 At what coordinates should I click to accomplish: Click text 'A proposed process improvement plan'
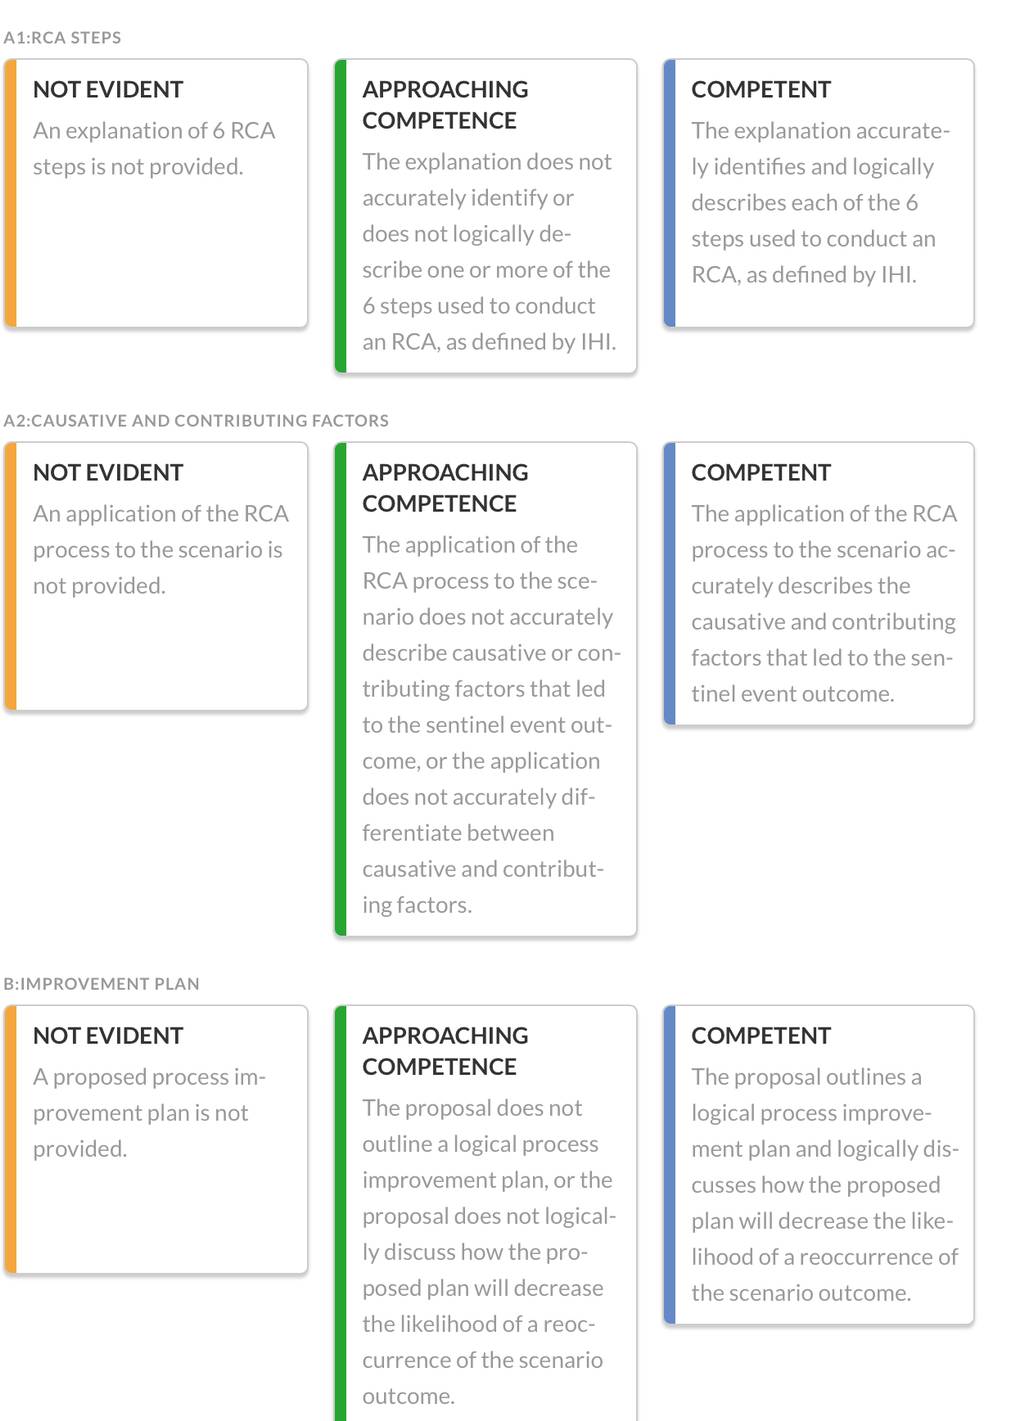point(149,1095)
